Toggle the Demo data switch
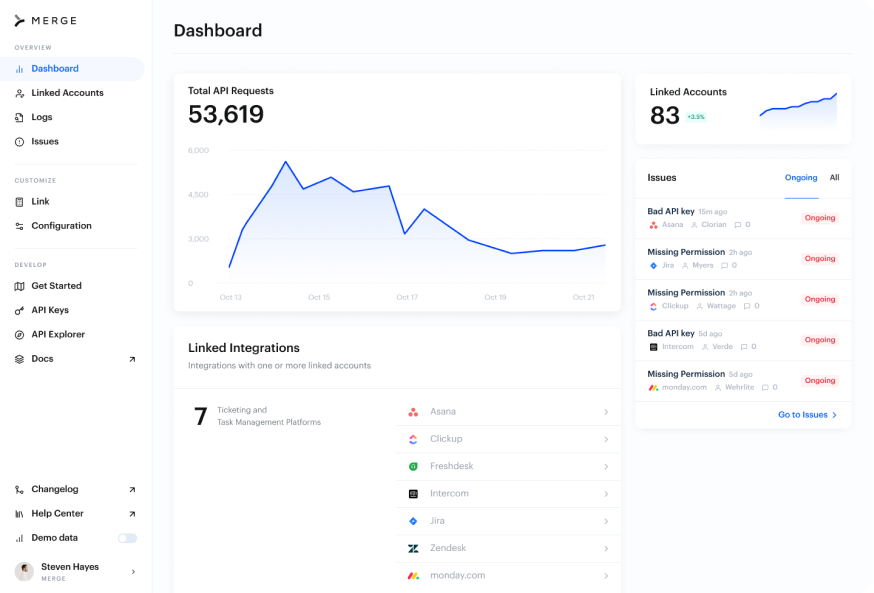 (127, 538)
